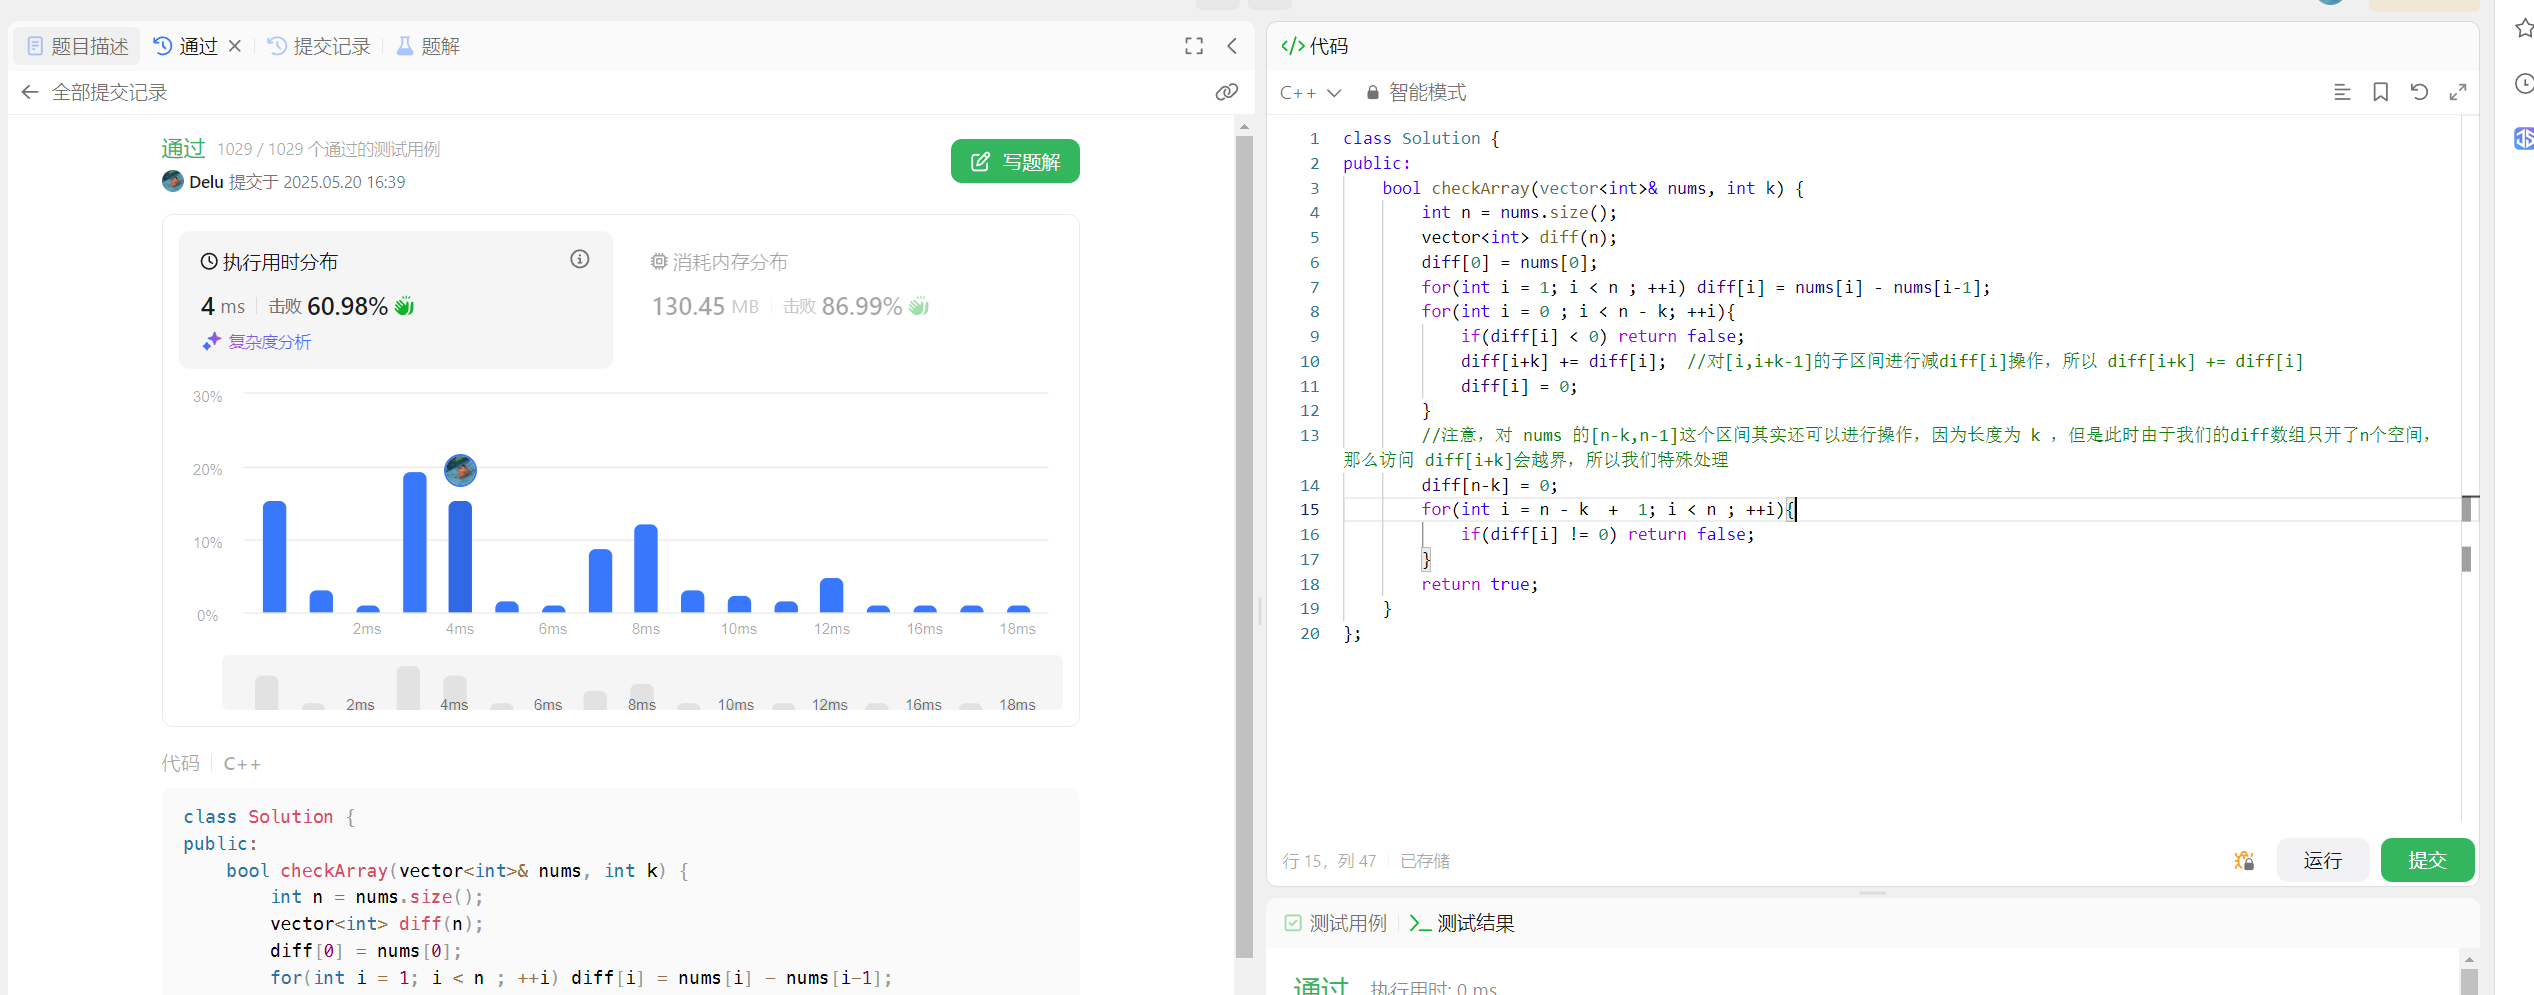Click the clapping hands icon beside 60.98%

[404, 306]
